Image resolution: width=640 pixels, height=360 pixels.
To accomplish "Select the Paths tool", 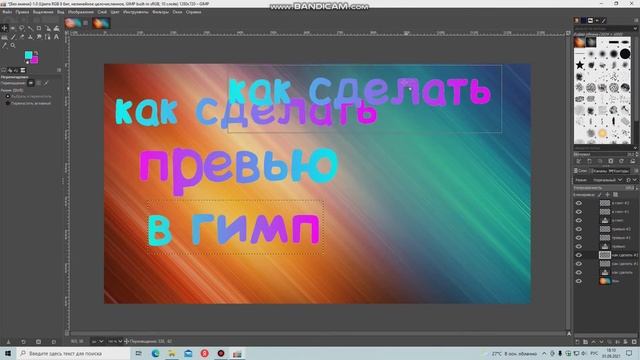I will tap(47, 37).
